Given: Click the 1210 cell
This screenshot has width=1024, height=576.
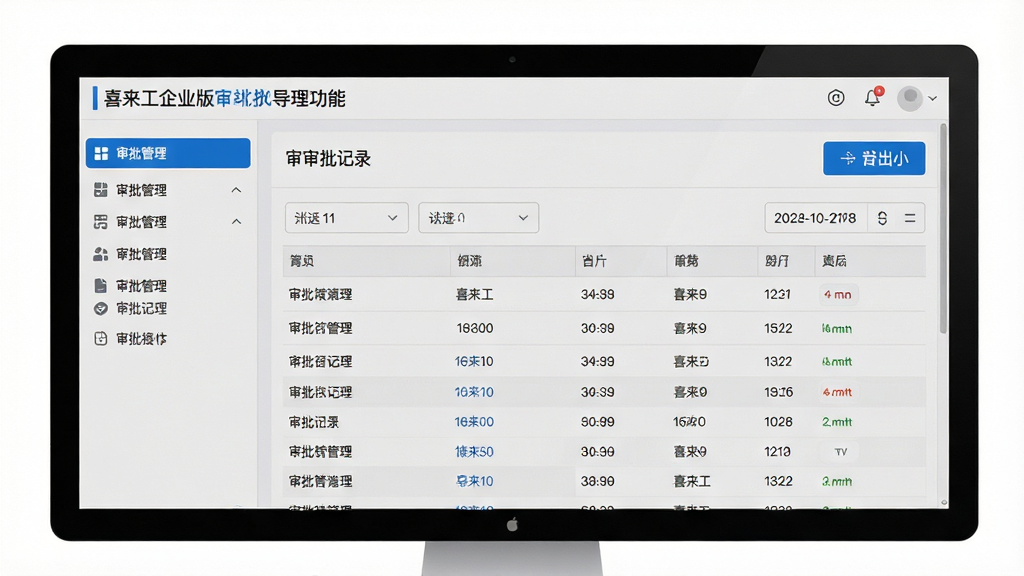Looking at the screenshot, I should (x=778, y=451).
